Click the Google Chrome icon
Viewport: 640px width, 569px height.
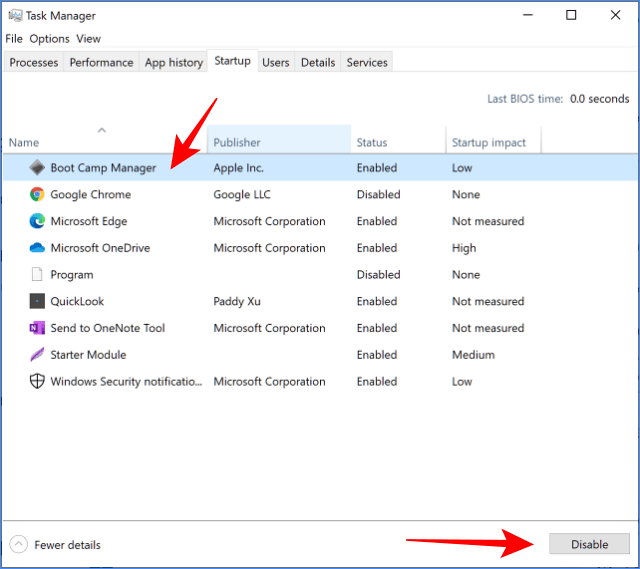pos(37,194)
